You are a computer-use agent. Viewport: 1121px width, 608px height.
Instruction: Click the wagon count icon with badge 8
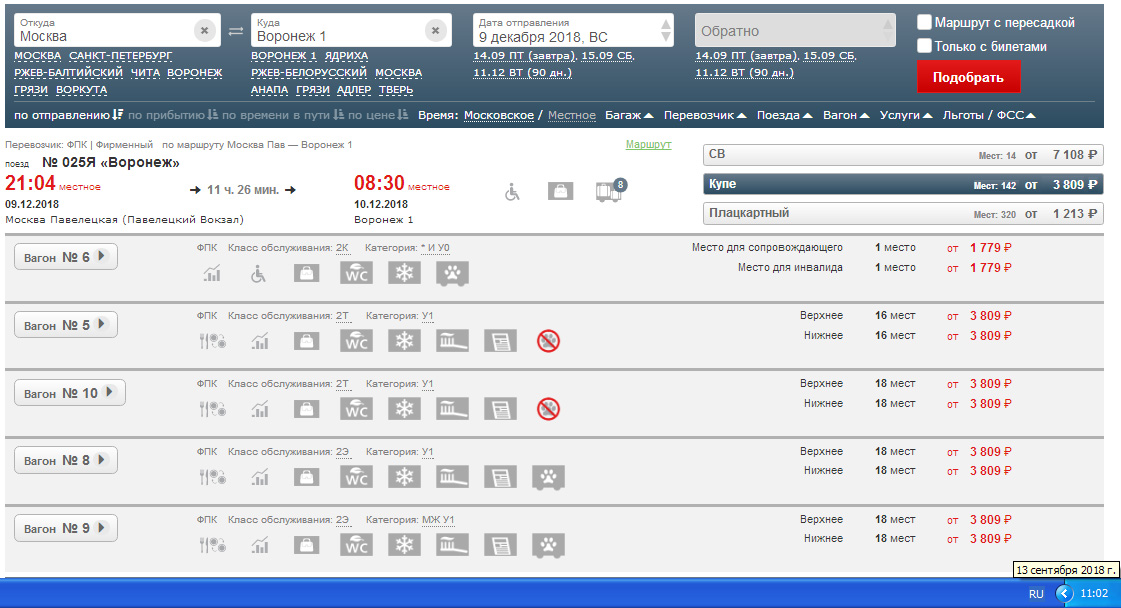coord(608,191)
